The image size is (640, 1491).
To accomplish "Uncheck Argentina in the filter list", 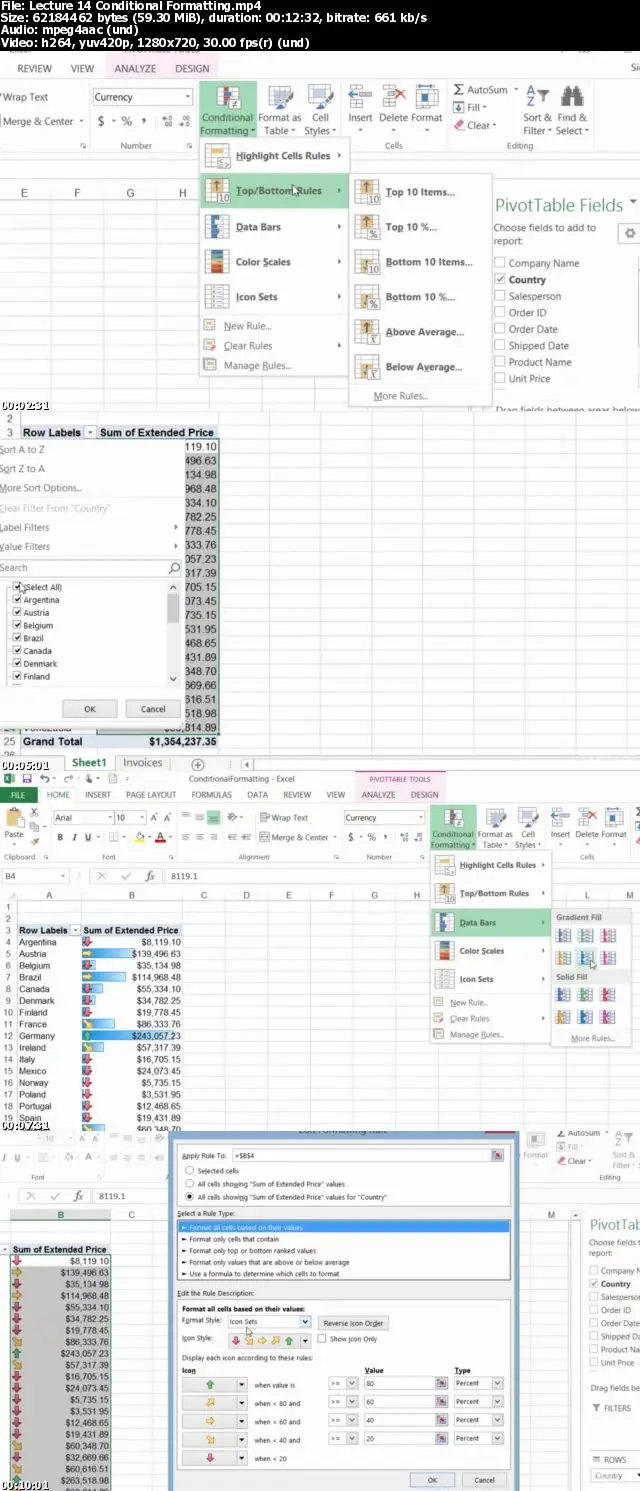I will [16, 600].
